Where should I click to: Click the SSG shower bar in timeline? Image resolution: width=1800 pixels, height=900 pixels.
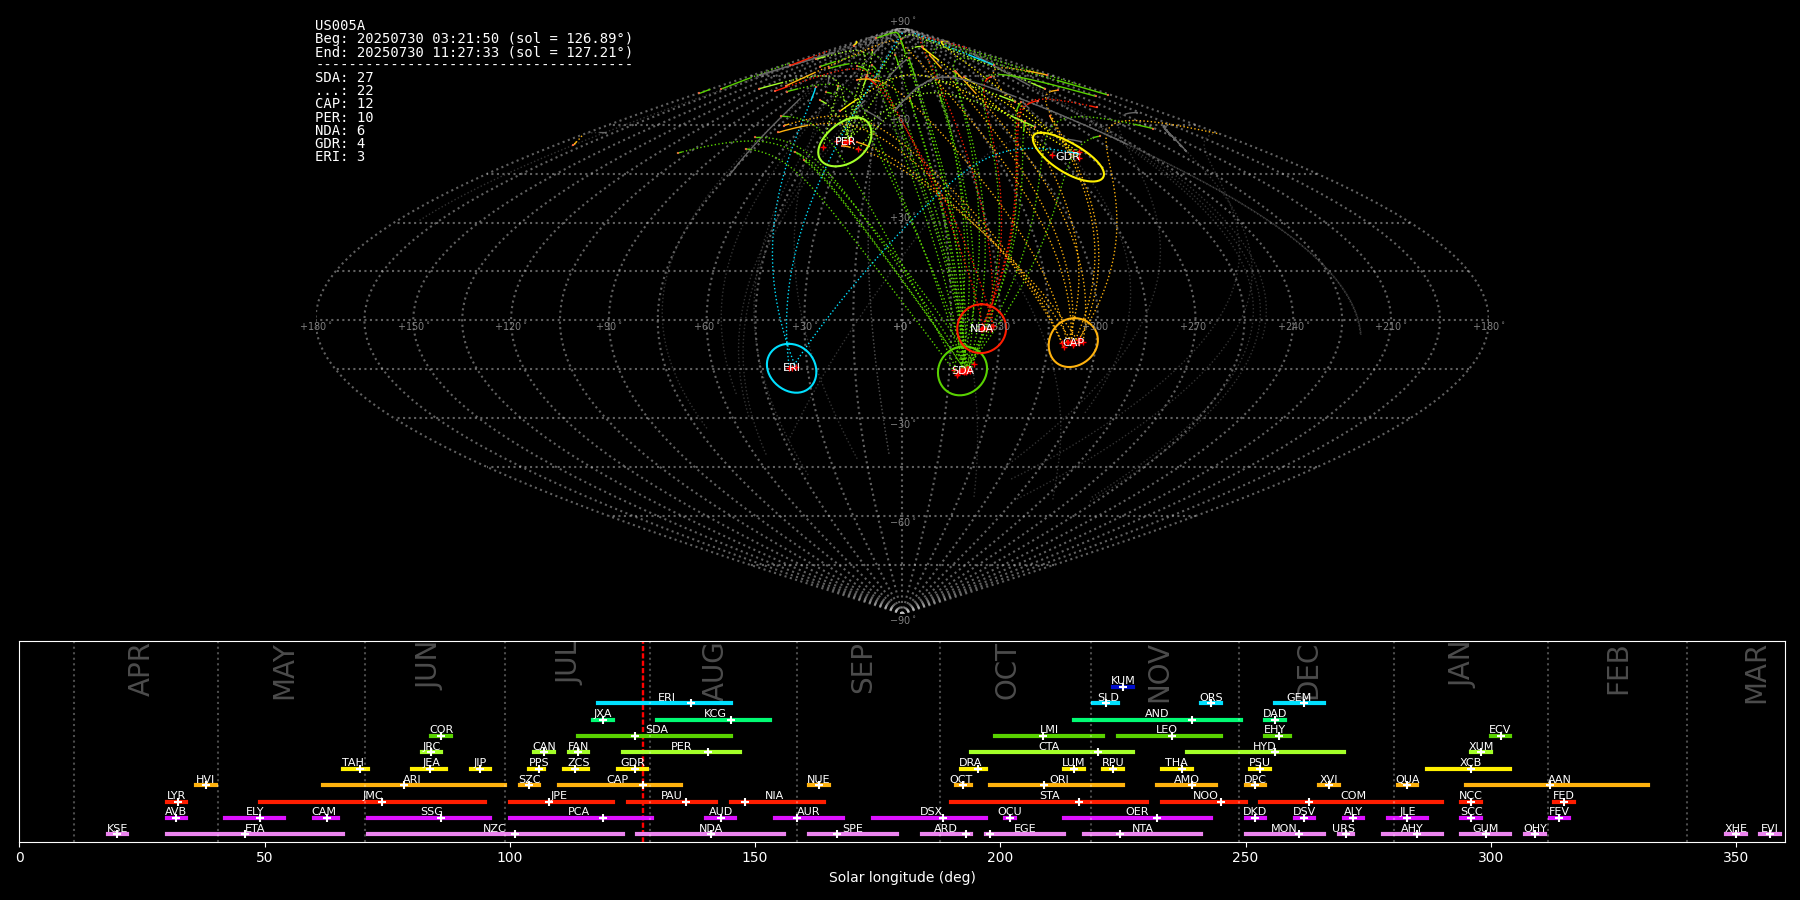(428, 818)
